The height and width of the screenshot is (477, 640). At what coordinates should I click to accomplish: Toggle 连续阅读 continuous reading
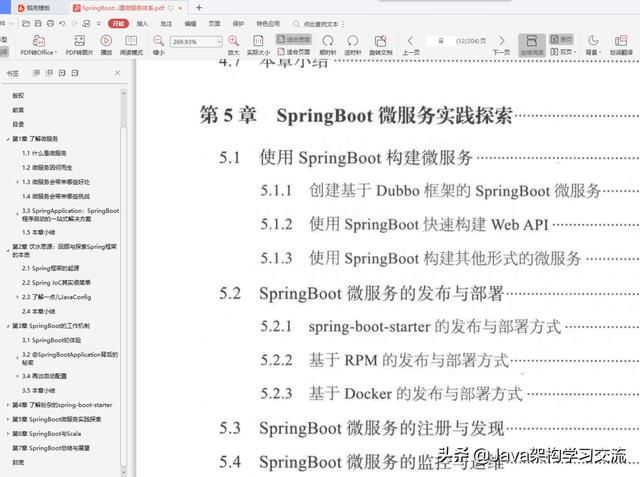click(531, 45)
